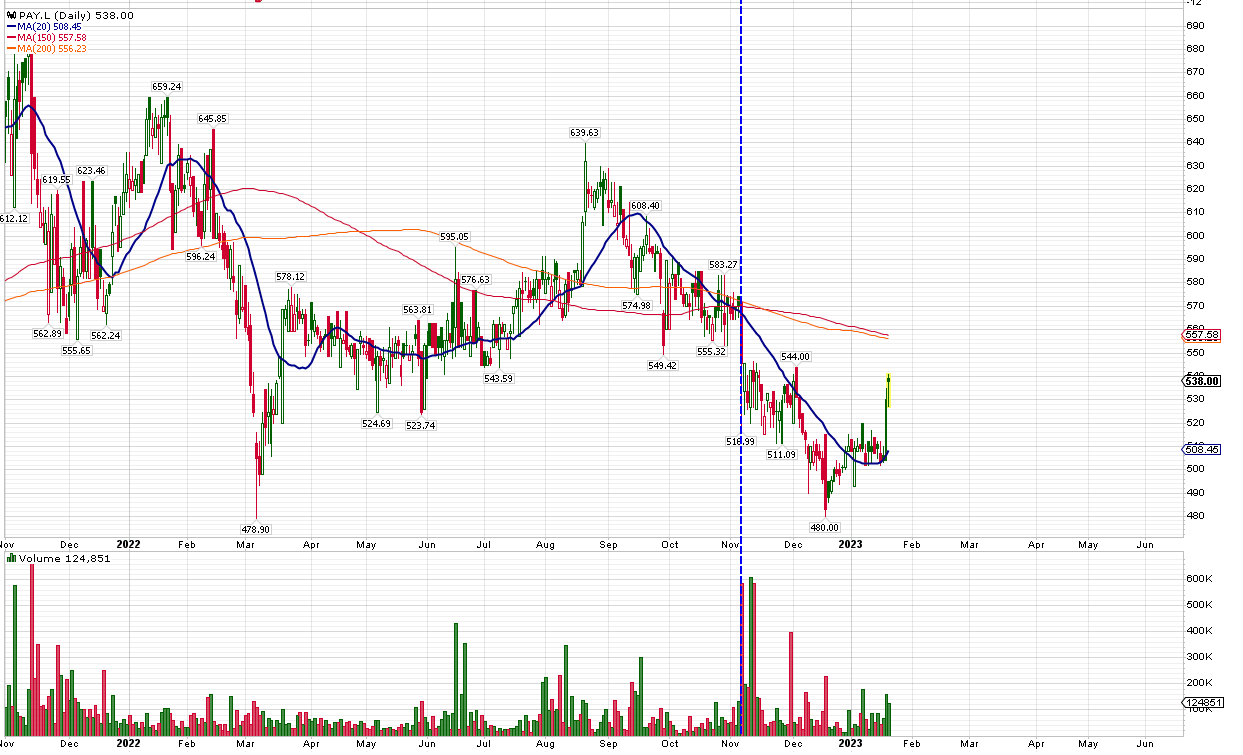This screenshot has width=1243, height=755.
Task: Click the candlestick icon beside PAY.L
Action: (x=10, y=16)
